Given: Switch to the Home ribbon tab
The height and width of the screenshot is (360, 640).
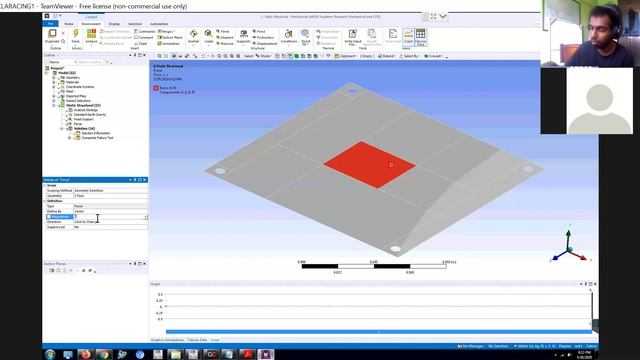Looking at the screenshot, I should click(x=69, y=24).
